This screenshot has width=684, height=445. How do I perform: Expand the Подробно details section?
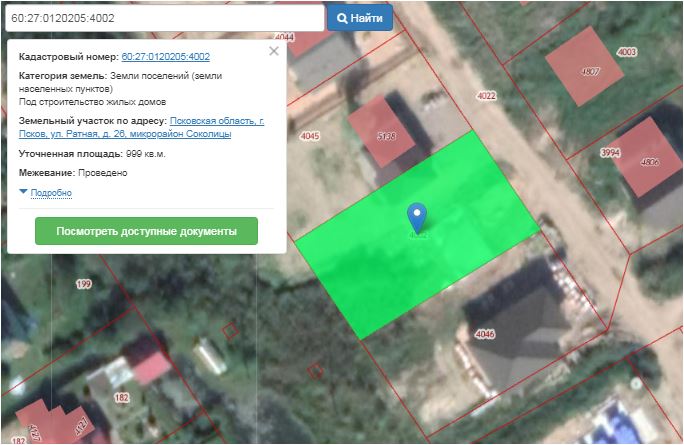point(50,192)
